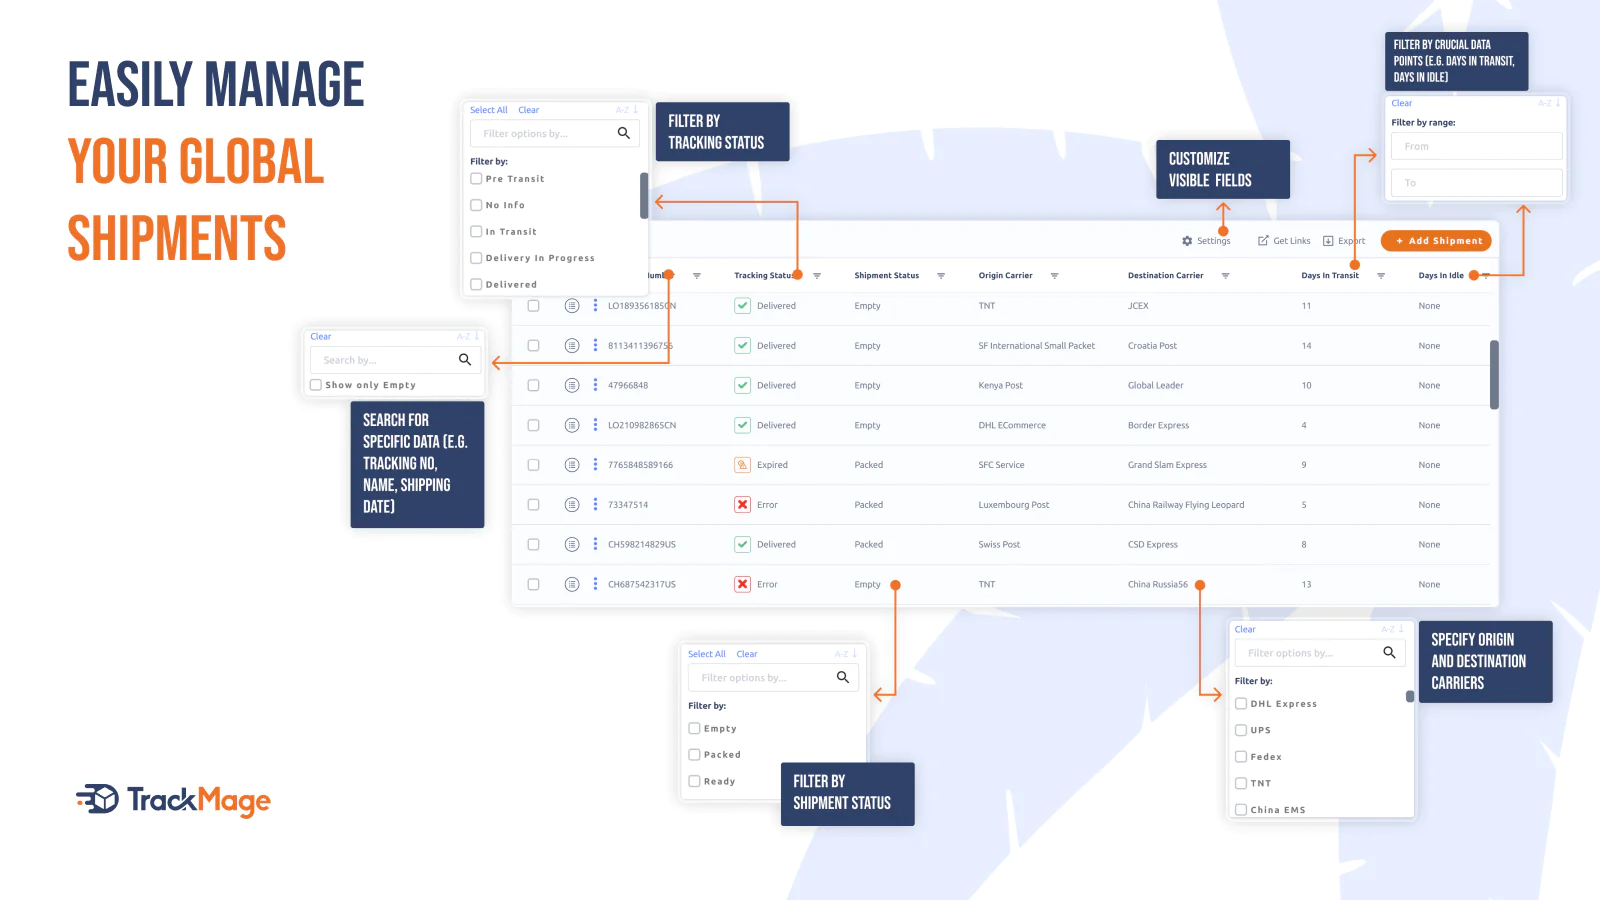Viewport: 1600px width, 900px height.
Task: Click Select All in tracking status popup
Action: (489, 110)
